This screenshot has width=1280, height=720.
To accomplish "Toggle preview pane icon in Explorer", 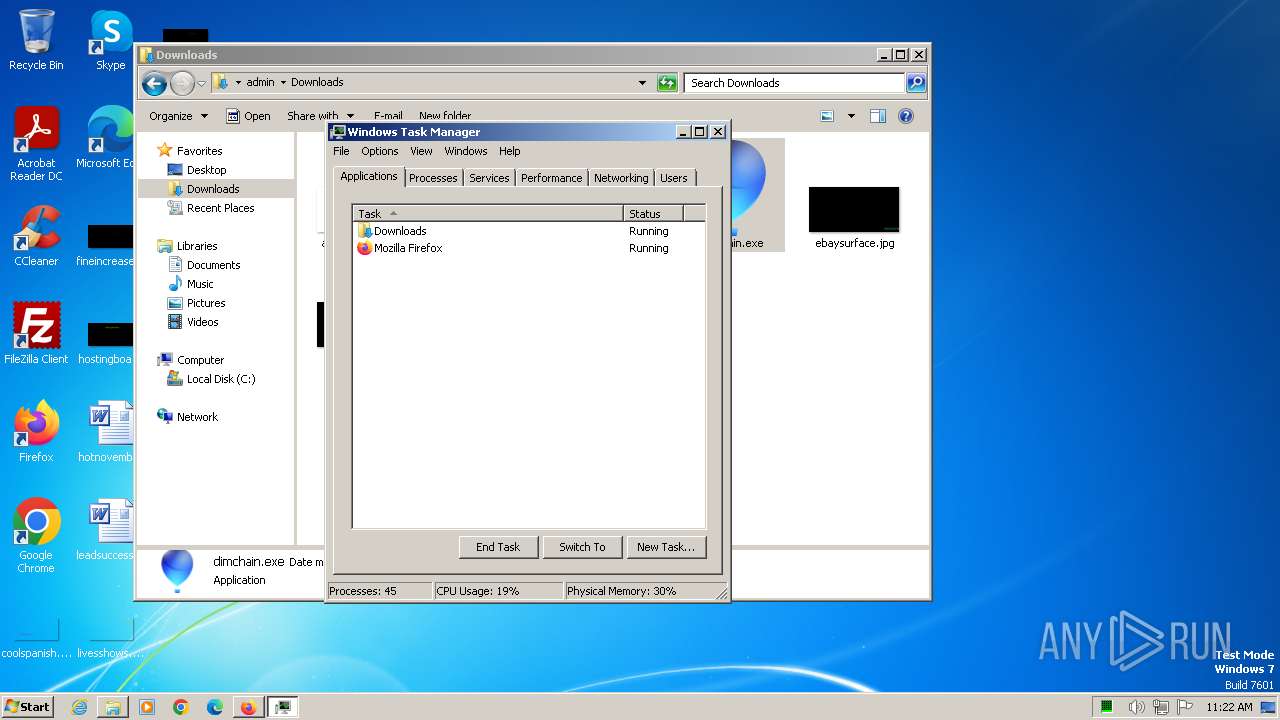I will pyautogui.click(x=877, y=116).
